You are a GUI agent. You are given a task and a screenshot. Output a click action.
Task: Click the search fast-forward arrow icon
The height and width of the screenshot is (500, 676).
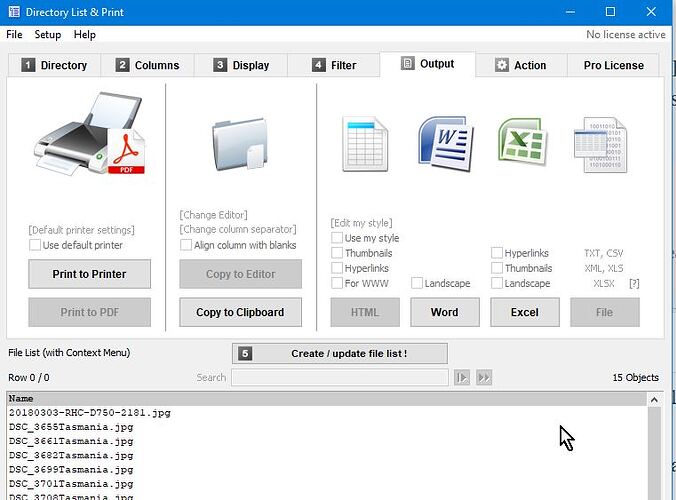(484, 378)
